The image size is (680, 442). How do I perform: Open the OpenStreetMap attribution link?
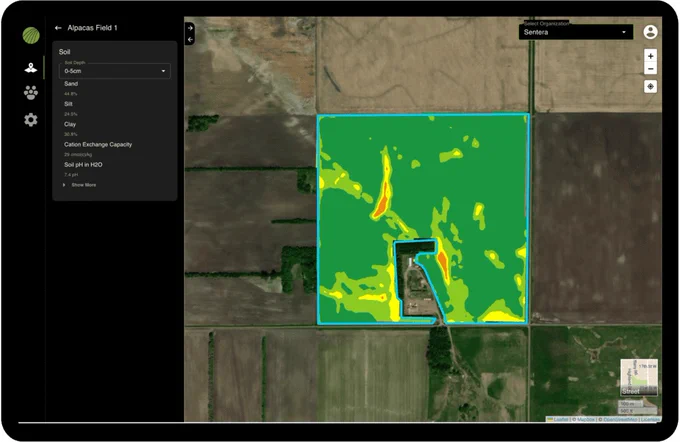[621, 419]
